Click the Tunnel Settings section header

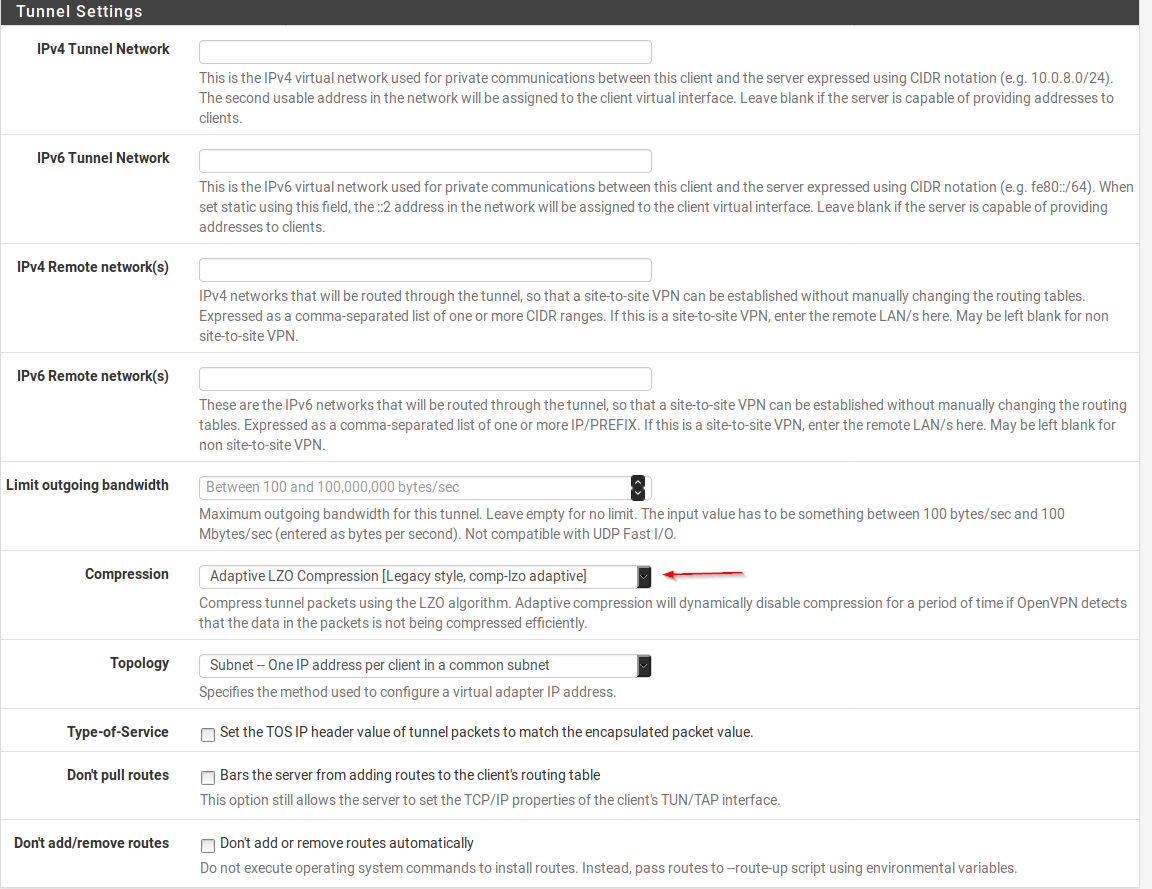tap(80, 12)
